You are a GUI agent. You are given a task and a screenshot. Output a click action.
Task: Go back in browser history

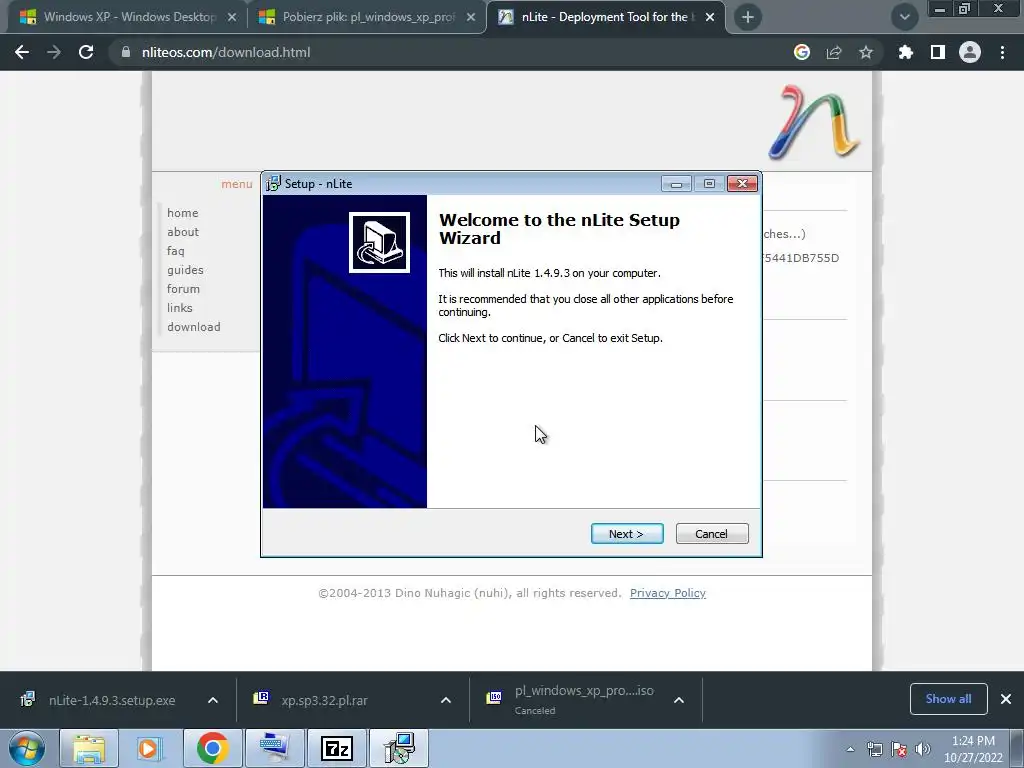pos(22,52)
